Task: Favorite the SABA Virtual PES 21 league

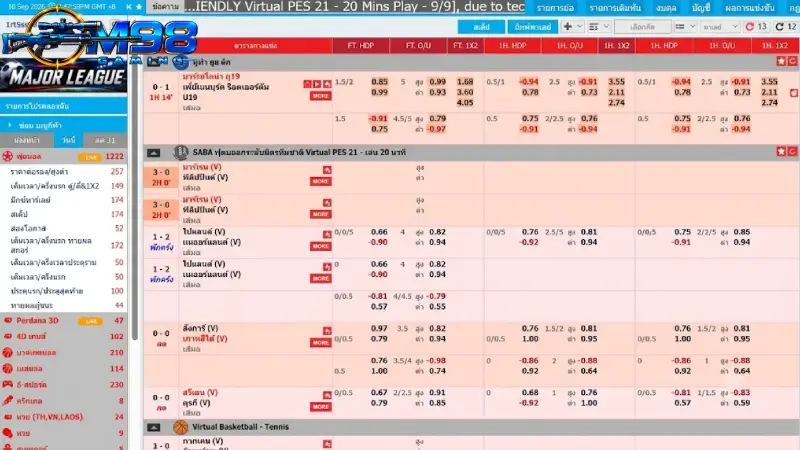Action: (781, 152)
